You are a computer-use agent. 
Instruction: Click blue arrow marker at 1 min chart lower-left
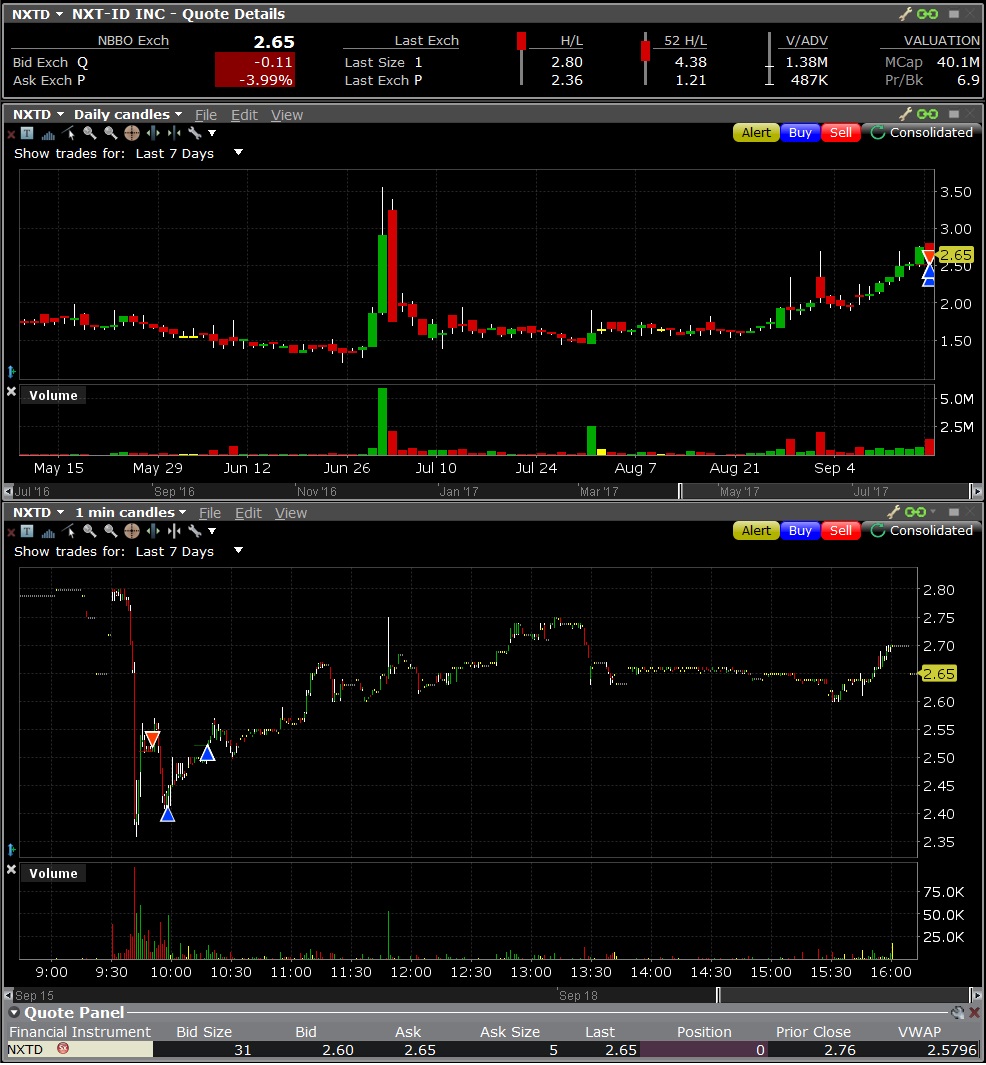click(12, 850)
